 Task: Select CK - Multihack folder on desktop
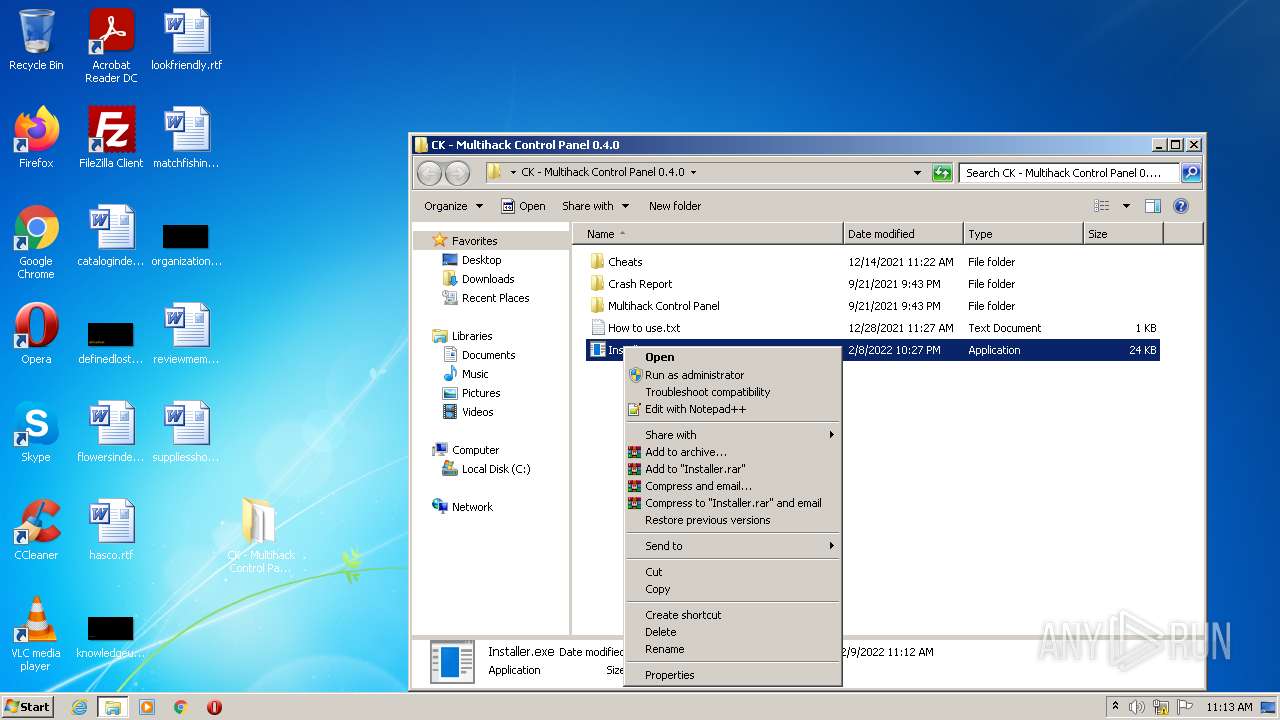(x=260, y=536)
